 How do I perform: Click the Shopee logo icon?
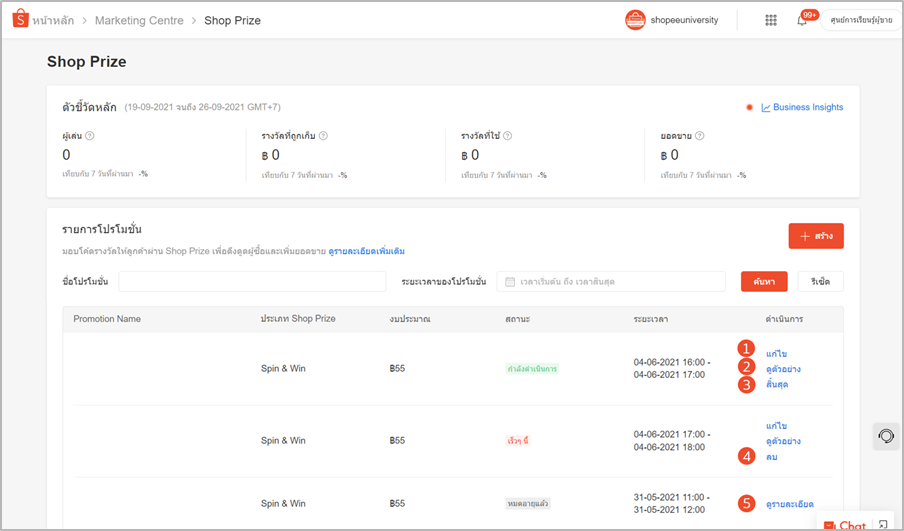point(20,19)
